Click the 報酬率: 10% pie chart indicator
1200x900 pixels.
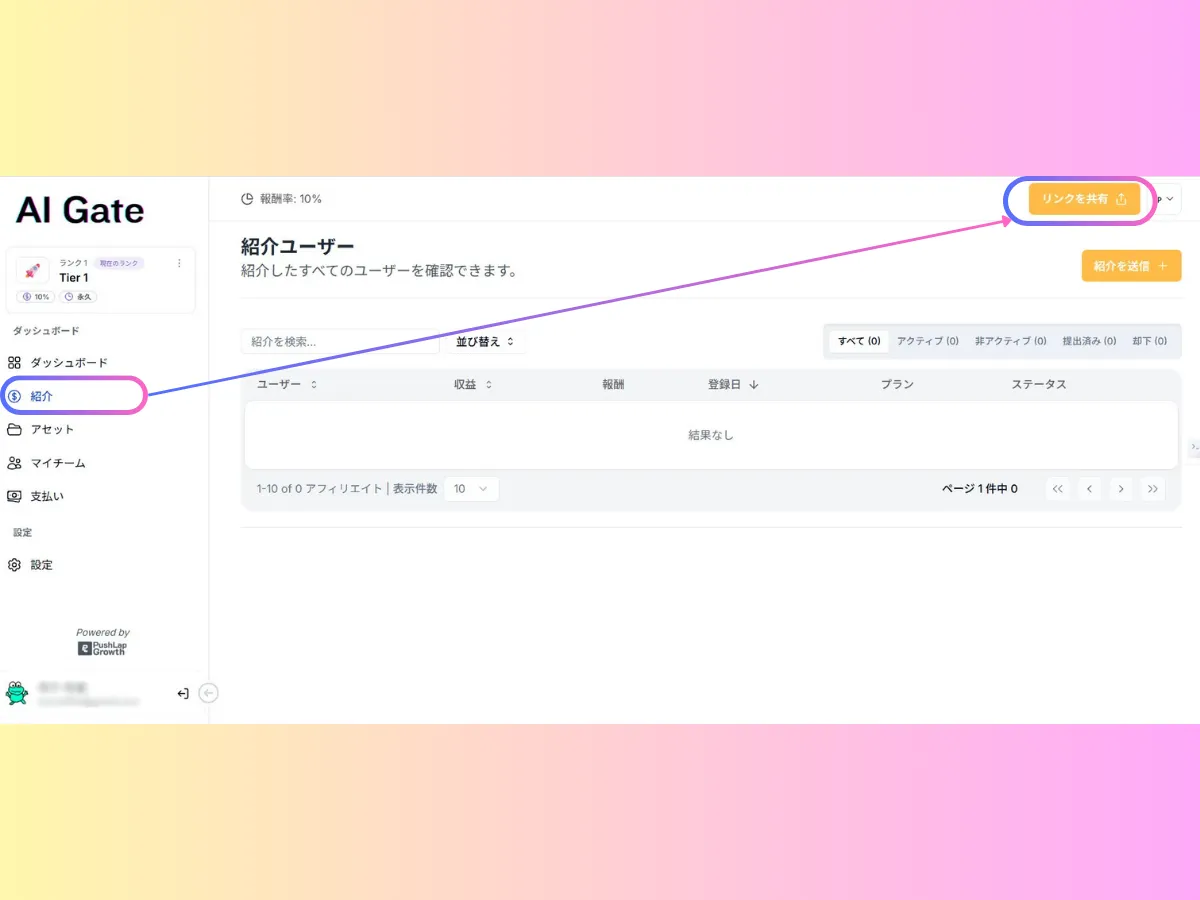tap(282, 199)
